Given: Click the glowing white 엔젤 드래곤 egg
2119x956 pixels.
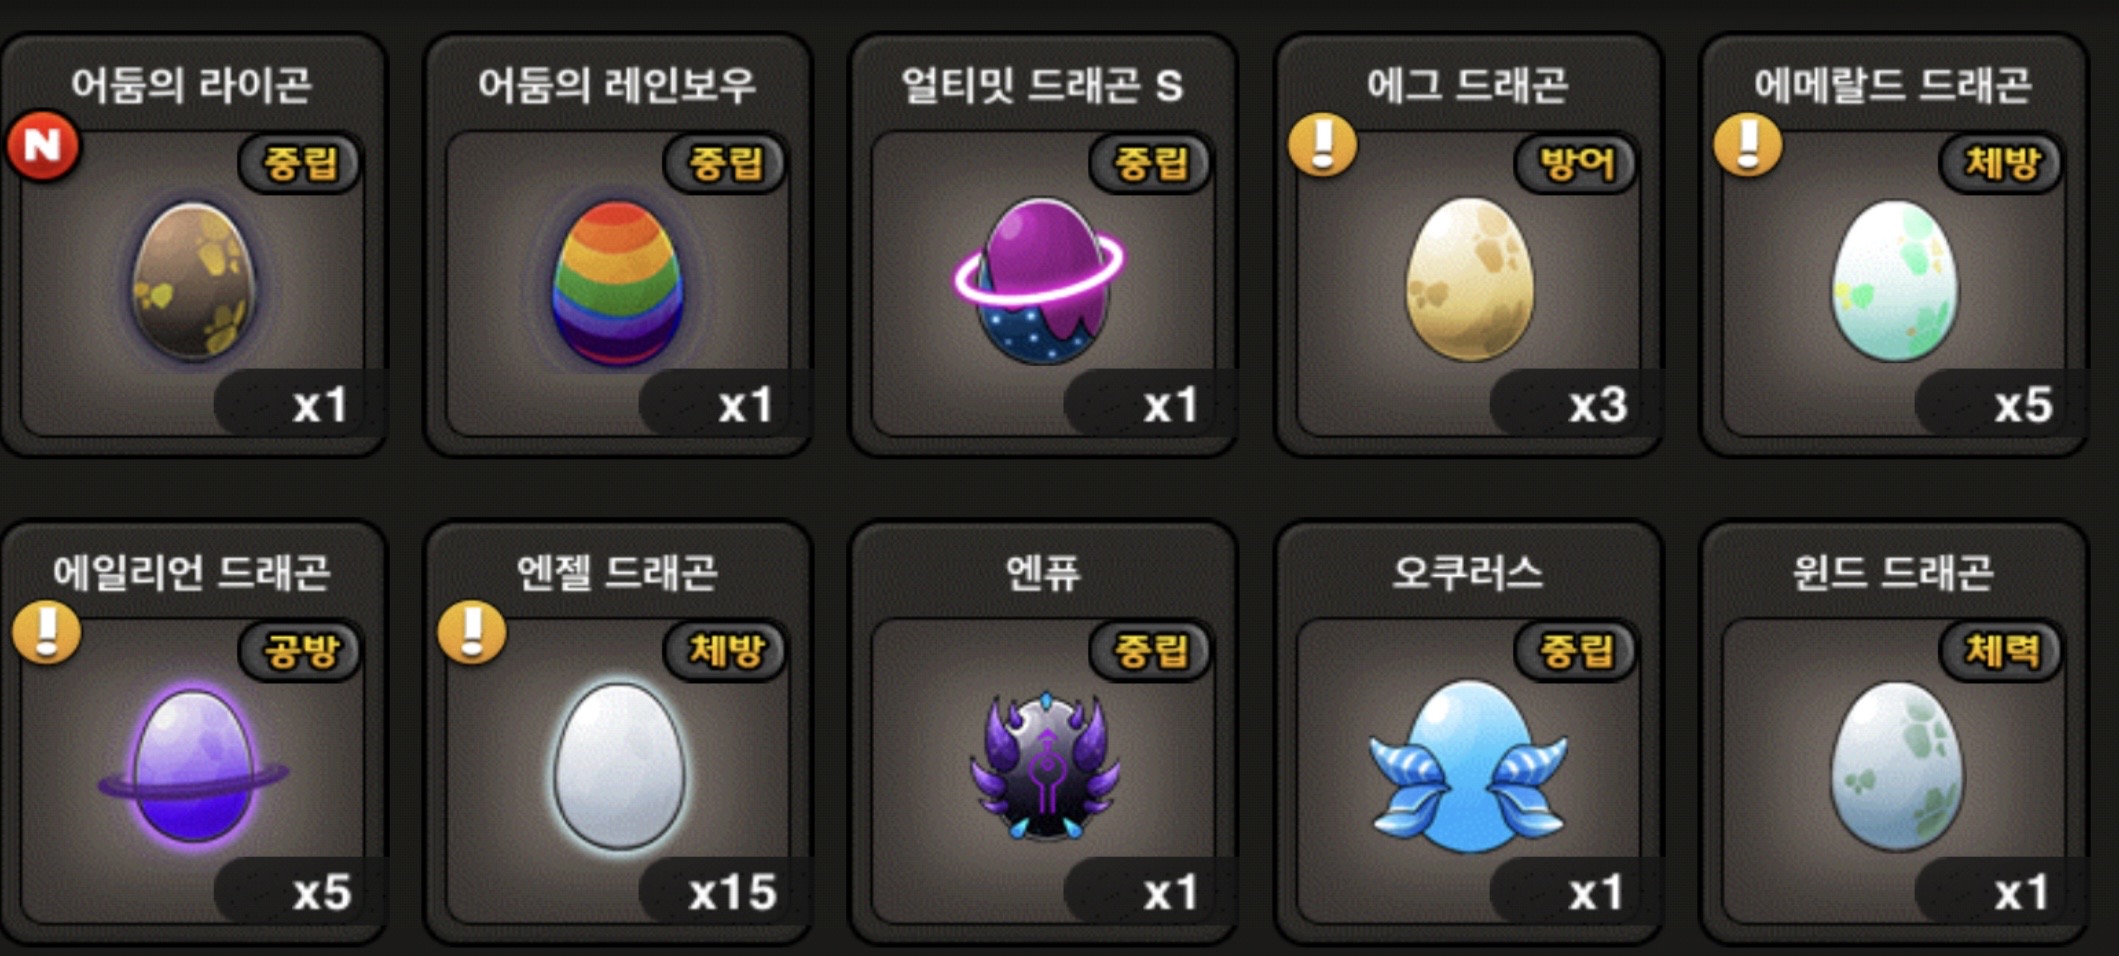Looking at the screenshot, I should pos(619,765).
